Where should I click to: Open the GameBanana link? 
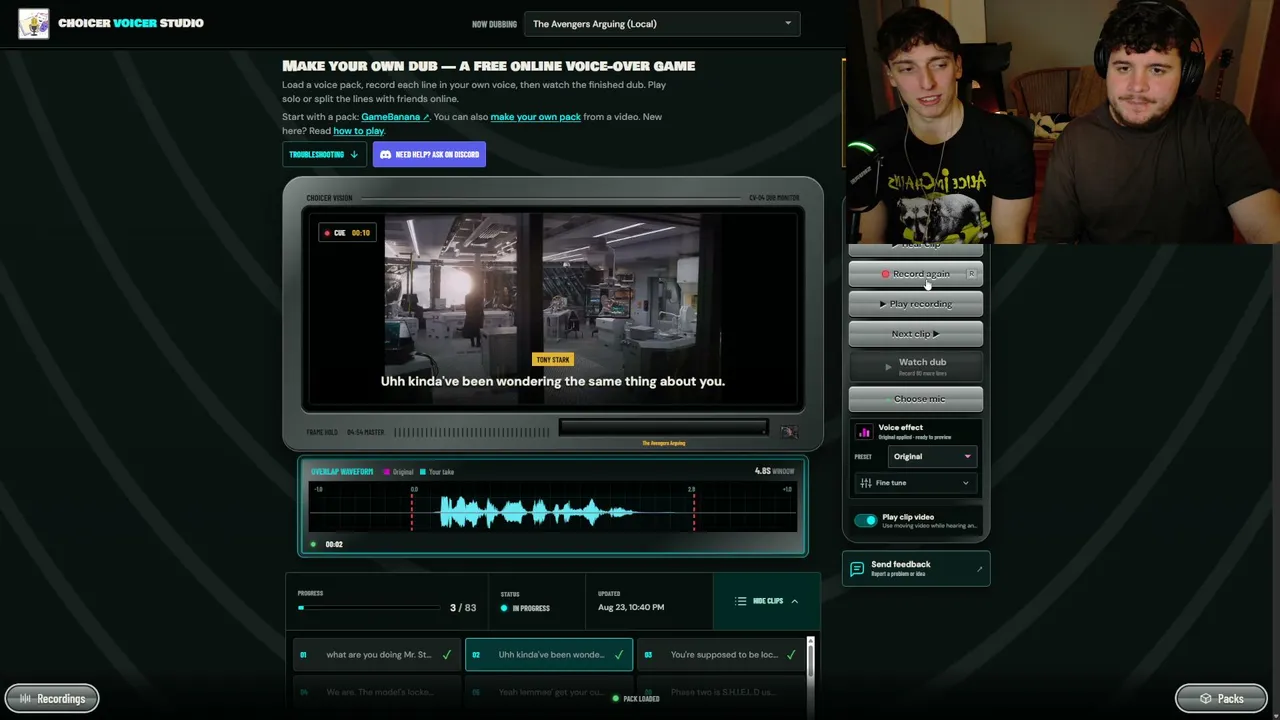tap(395, 117)
